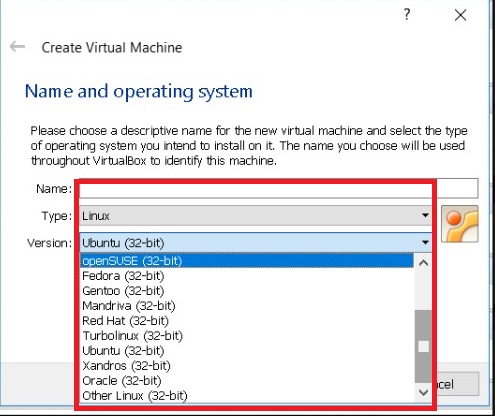This screenshot has width=495, height=416.
Task: Click the version list scroll up arrow
Action: 423,263
